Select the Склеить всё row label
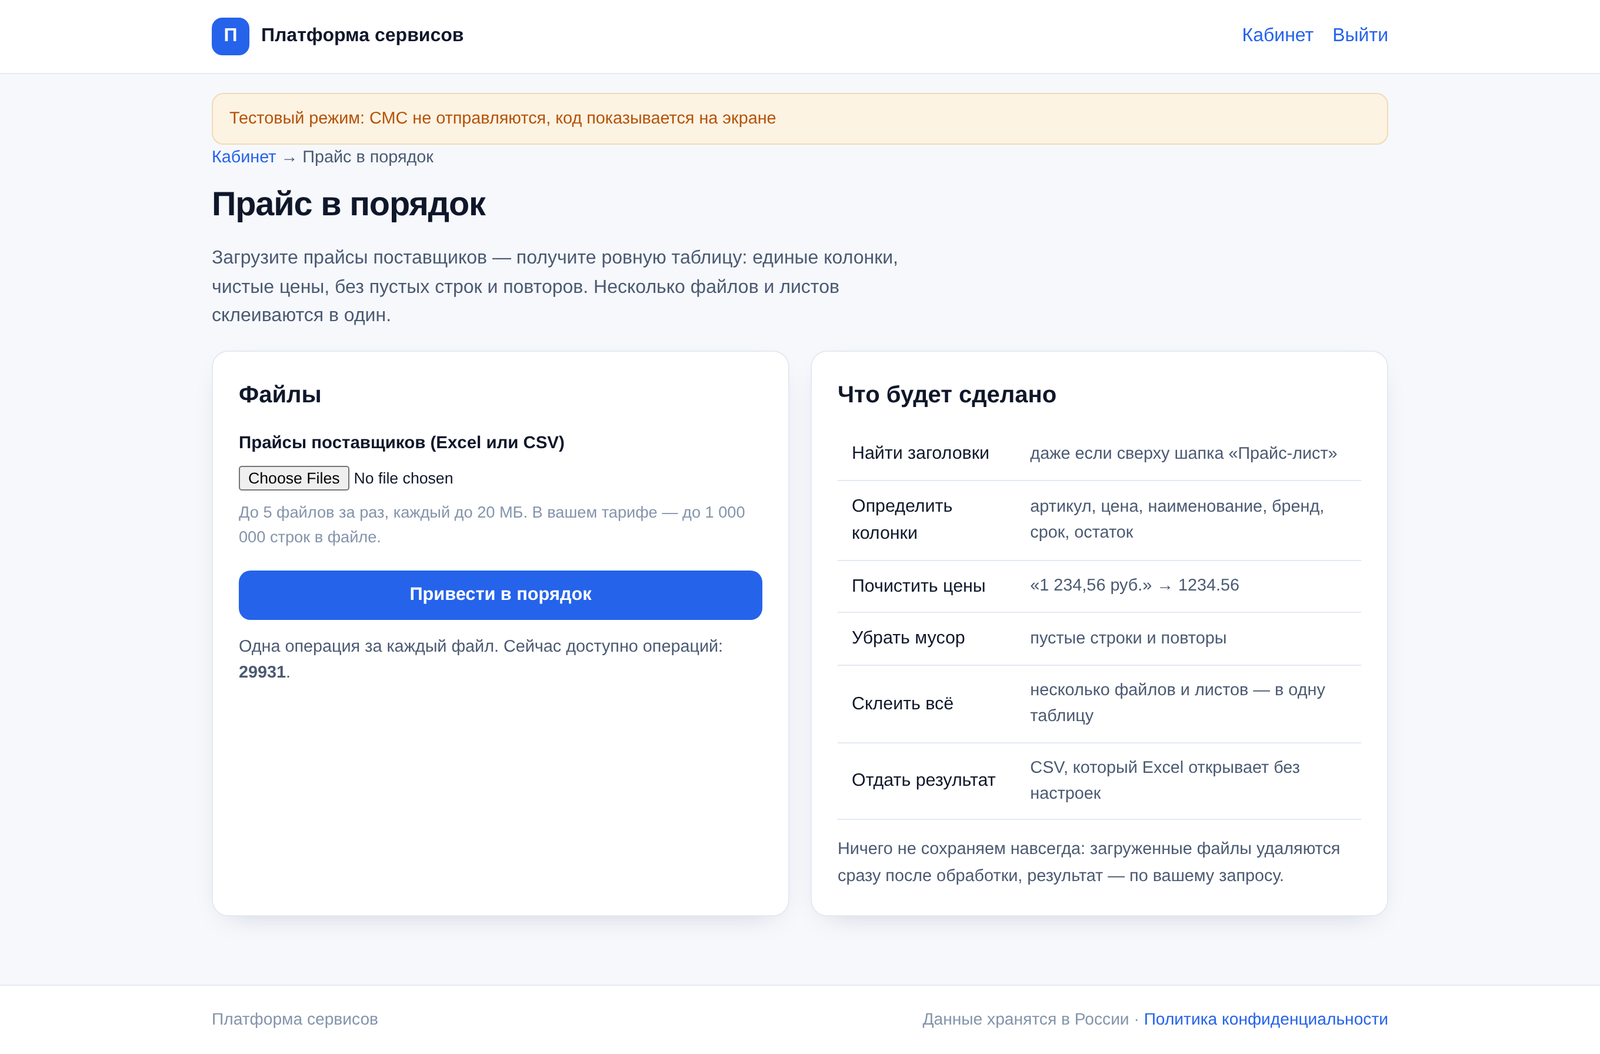Viewport: 1600px width, 1054px height. coord(902,704)
